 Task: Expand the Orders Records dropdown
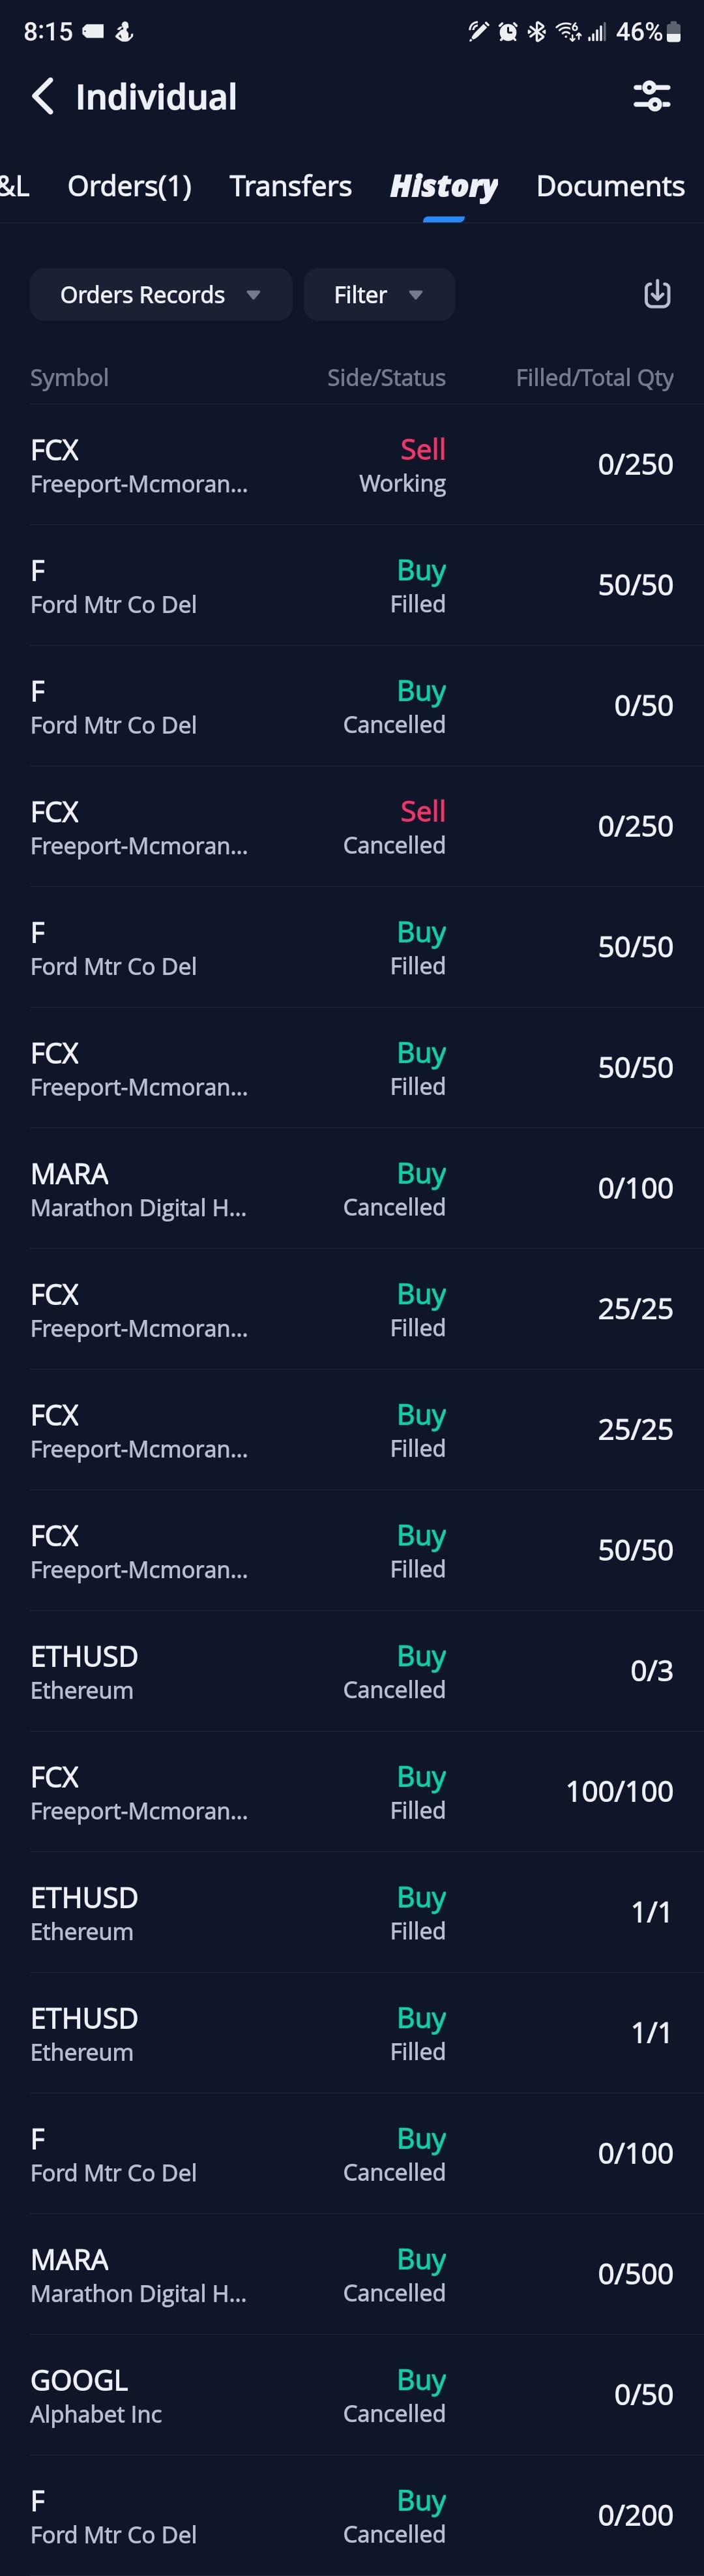[x=161, y=295]
